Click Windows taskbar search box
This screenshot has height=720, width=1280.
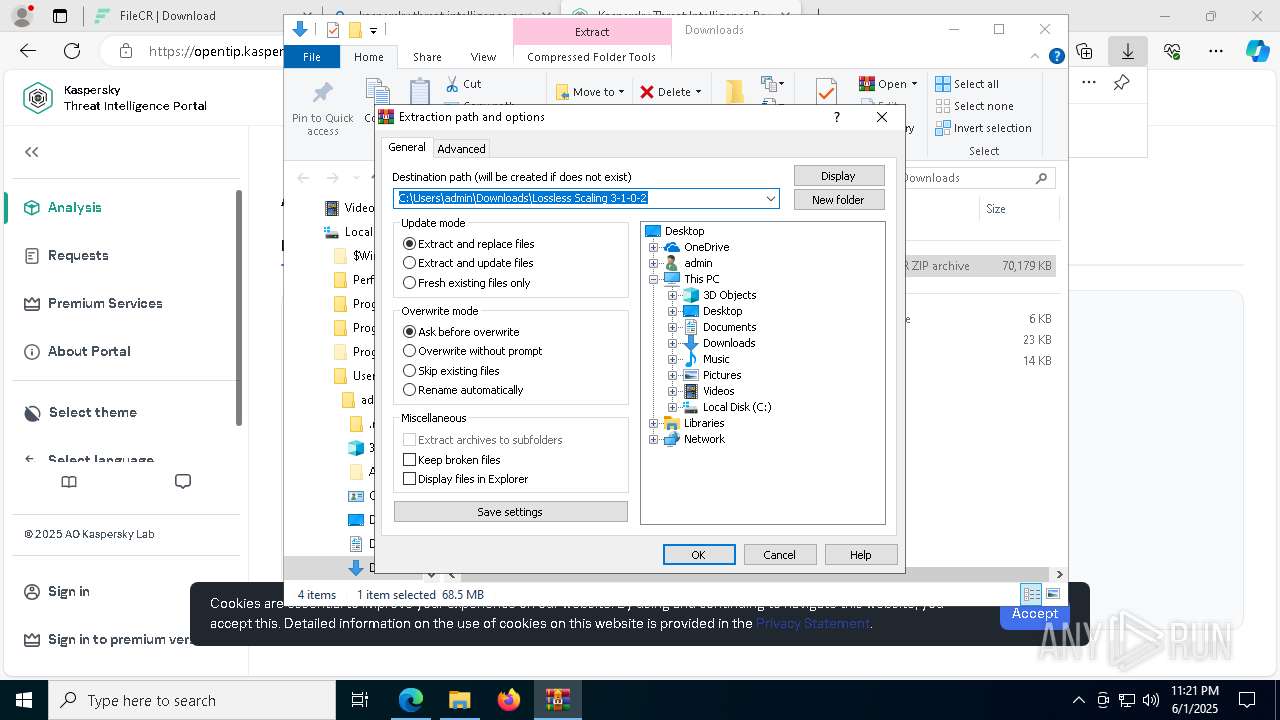pyautogui.click(x=192, y=700)
